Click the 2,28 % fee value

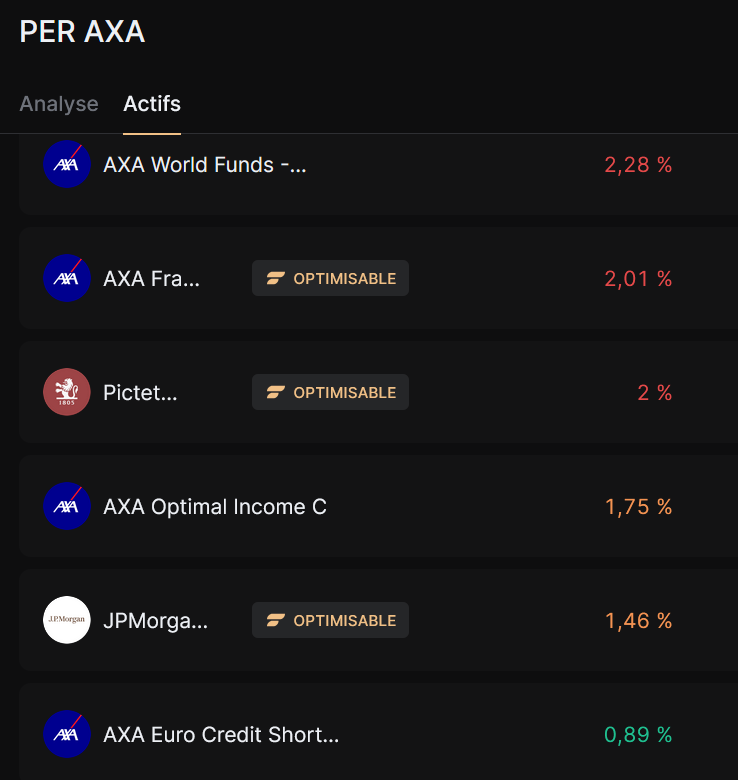(x=638, y=165)
